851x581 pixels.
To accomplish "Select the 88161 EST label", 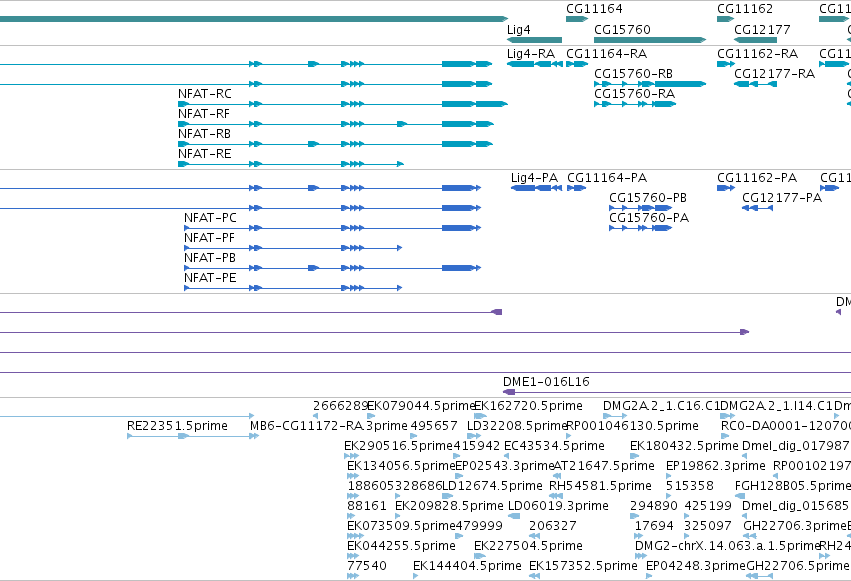I will (x=367, y=506).
